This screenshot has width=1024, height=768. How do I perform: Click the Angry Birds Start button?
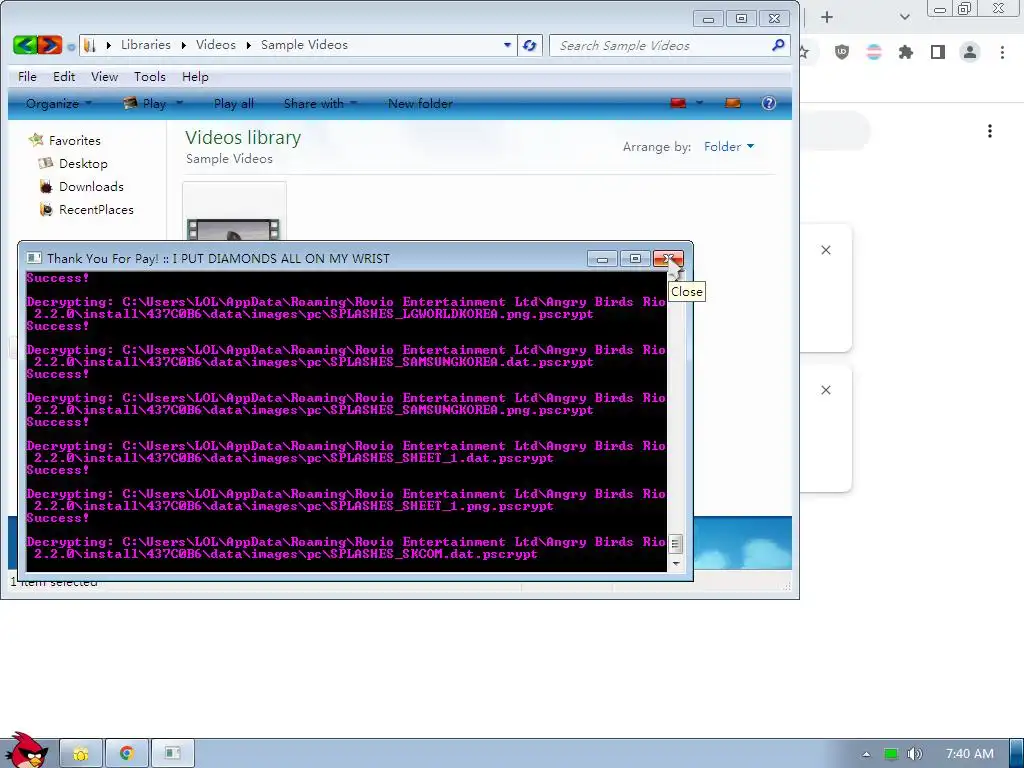tap(26, 750)
